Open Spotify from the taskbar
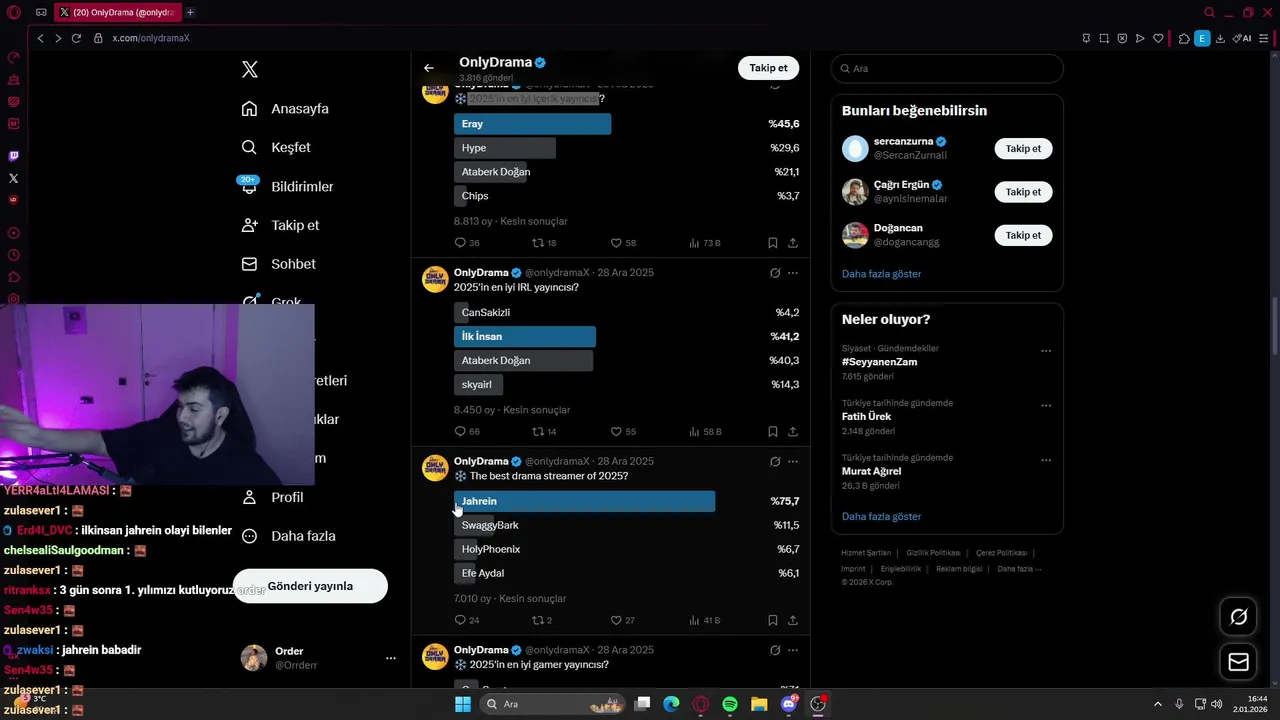 coord(730,704)
